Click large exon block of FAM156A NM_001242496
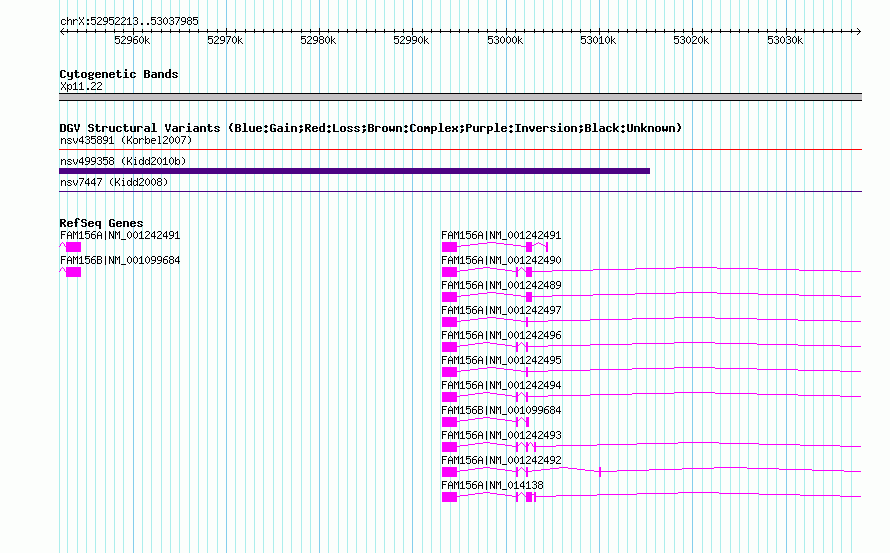 tap(450, 347)
